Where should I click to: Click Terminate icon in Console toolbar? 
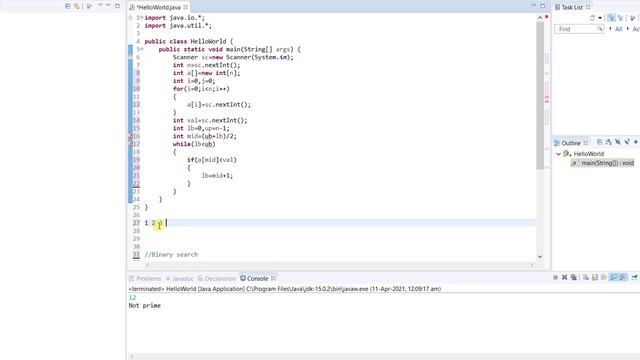click(x=556, y=278)
